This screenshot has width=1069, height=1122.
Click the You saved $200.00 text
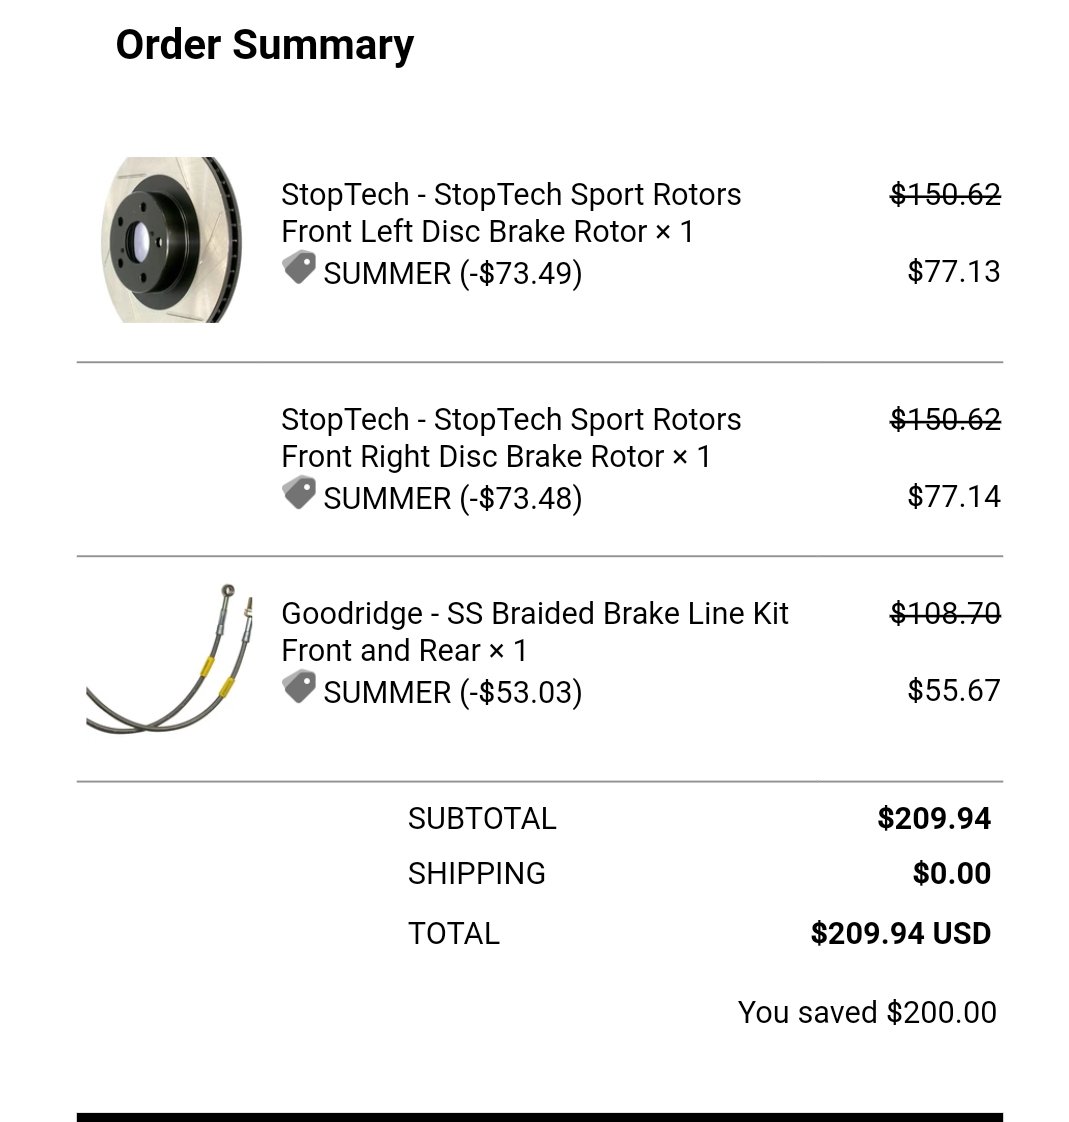(867, 1012)
